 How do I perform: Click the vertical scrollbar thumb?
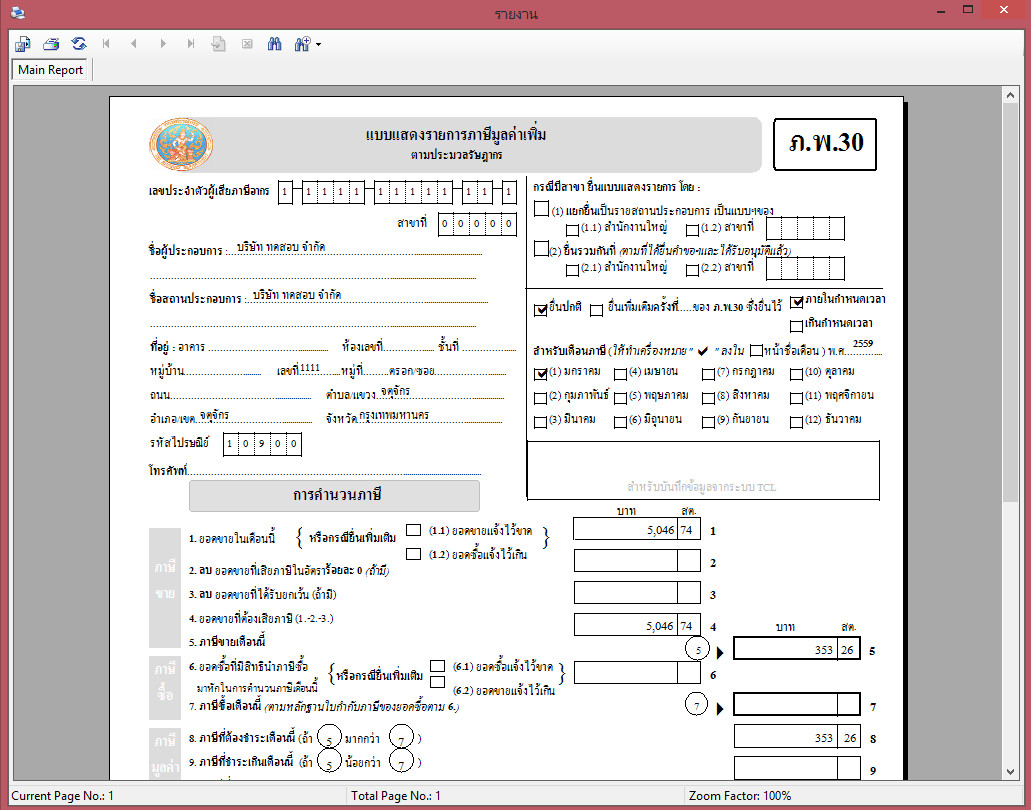pos(1010,302)
